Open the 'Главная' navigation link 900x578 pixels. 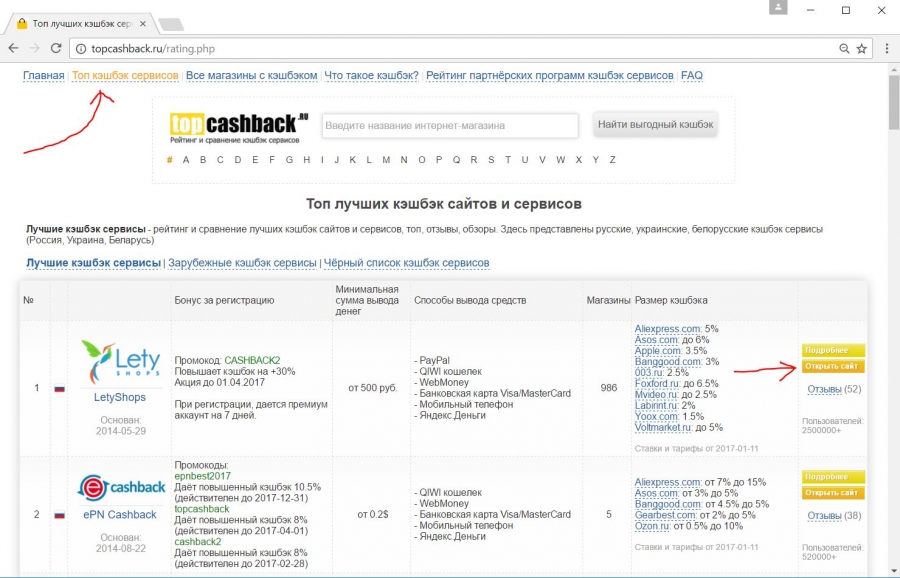point(44,75)
